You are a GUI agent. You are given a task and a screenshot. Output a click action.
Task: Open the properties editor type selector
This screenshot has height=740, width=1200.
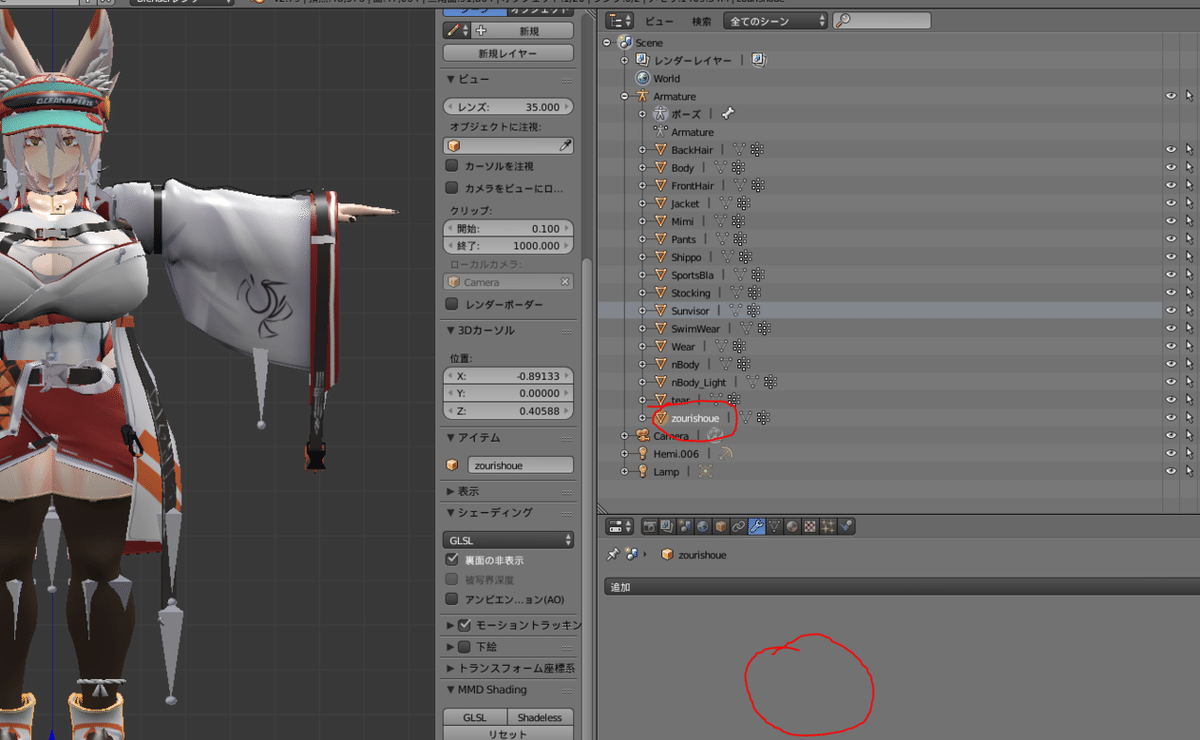[620, 526]
